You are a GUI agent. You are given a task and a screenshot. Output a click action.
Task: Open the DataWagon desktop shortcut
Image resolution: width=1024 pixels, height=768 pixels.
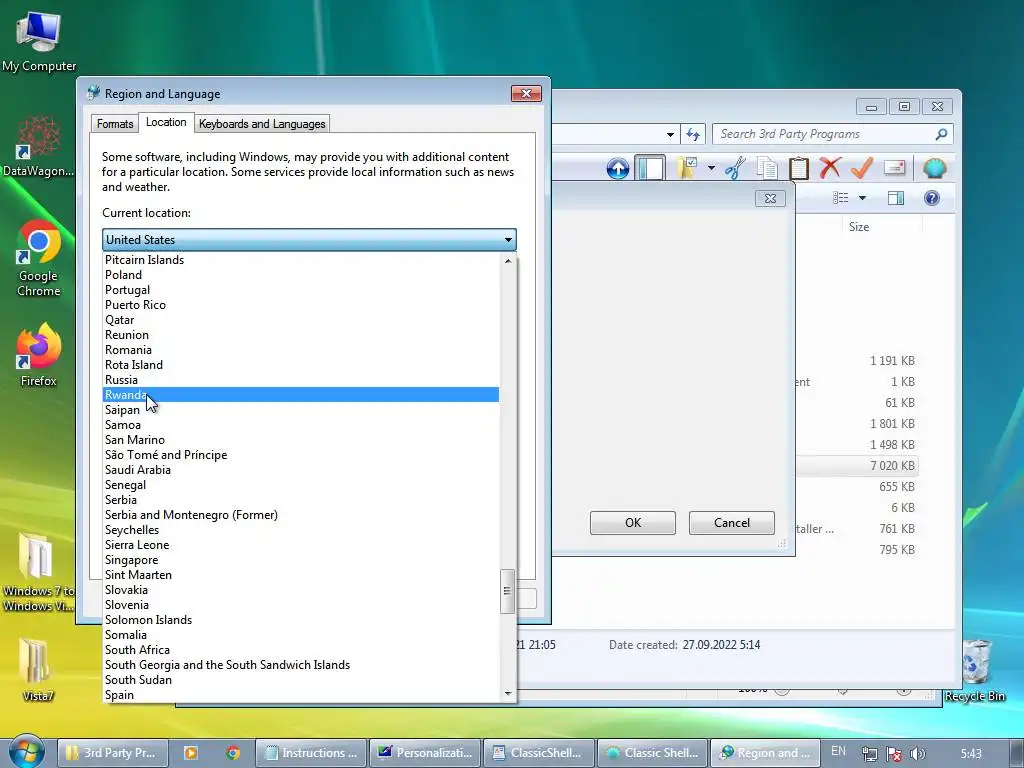click(x=38, y=146)
